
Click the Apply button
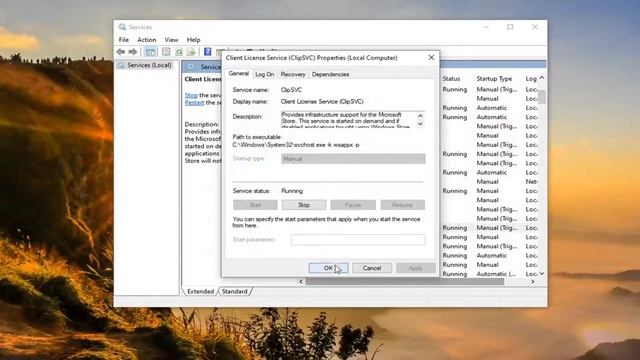pos(416,268)
